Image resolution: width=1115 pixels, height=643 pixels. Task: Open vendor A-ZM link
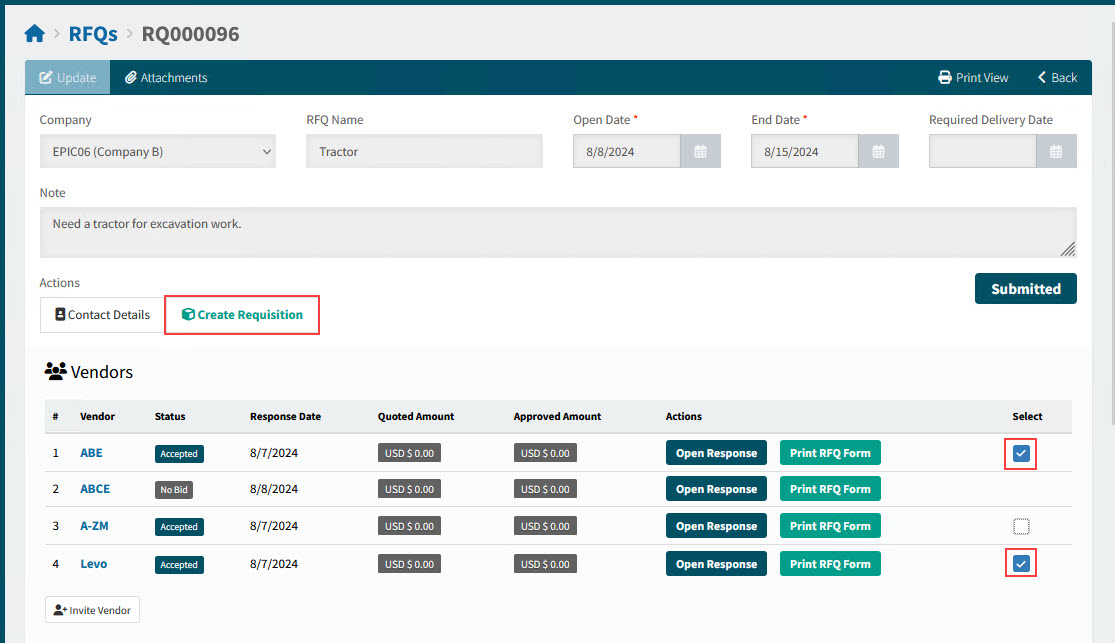(94, 526)
